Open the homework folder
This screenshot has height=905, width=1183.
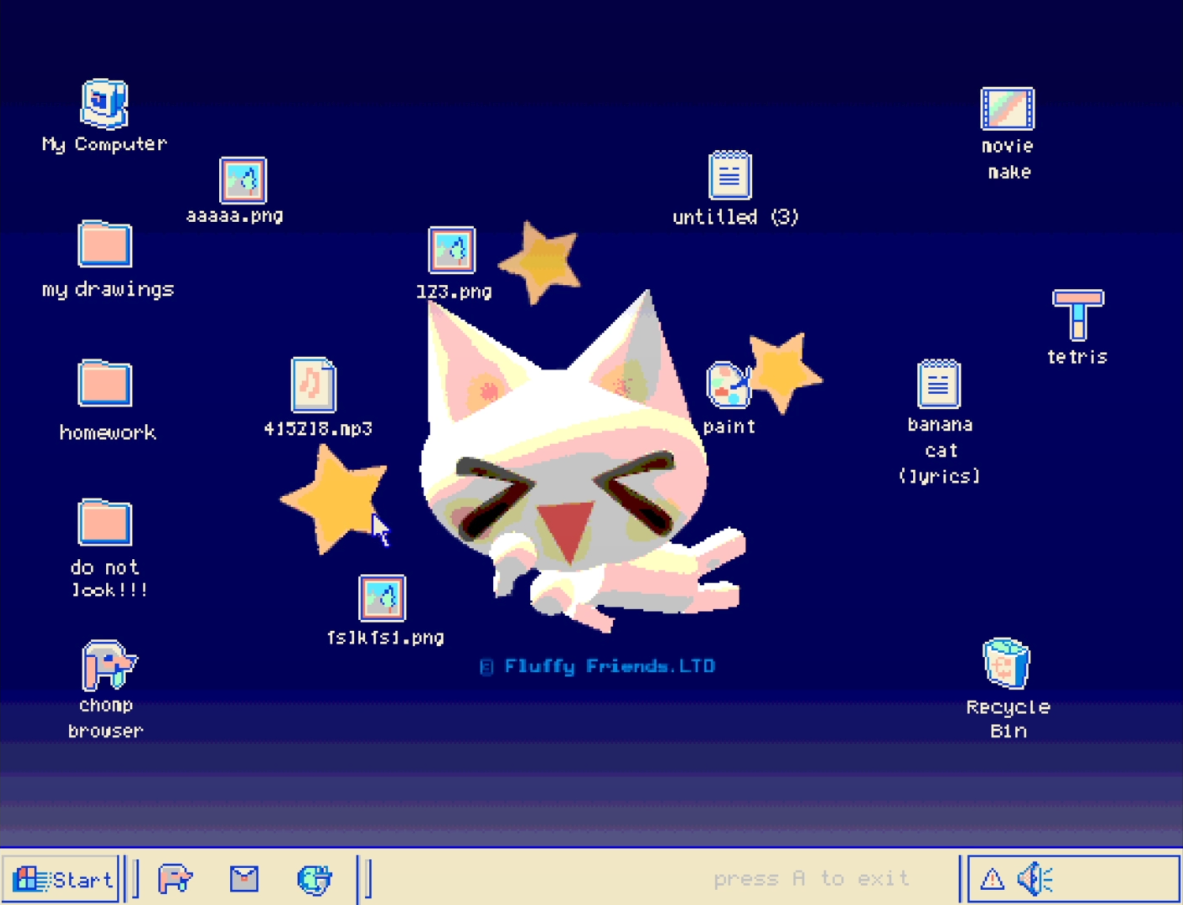104,383
